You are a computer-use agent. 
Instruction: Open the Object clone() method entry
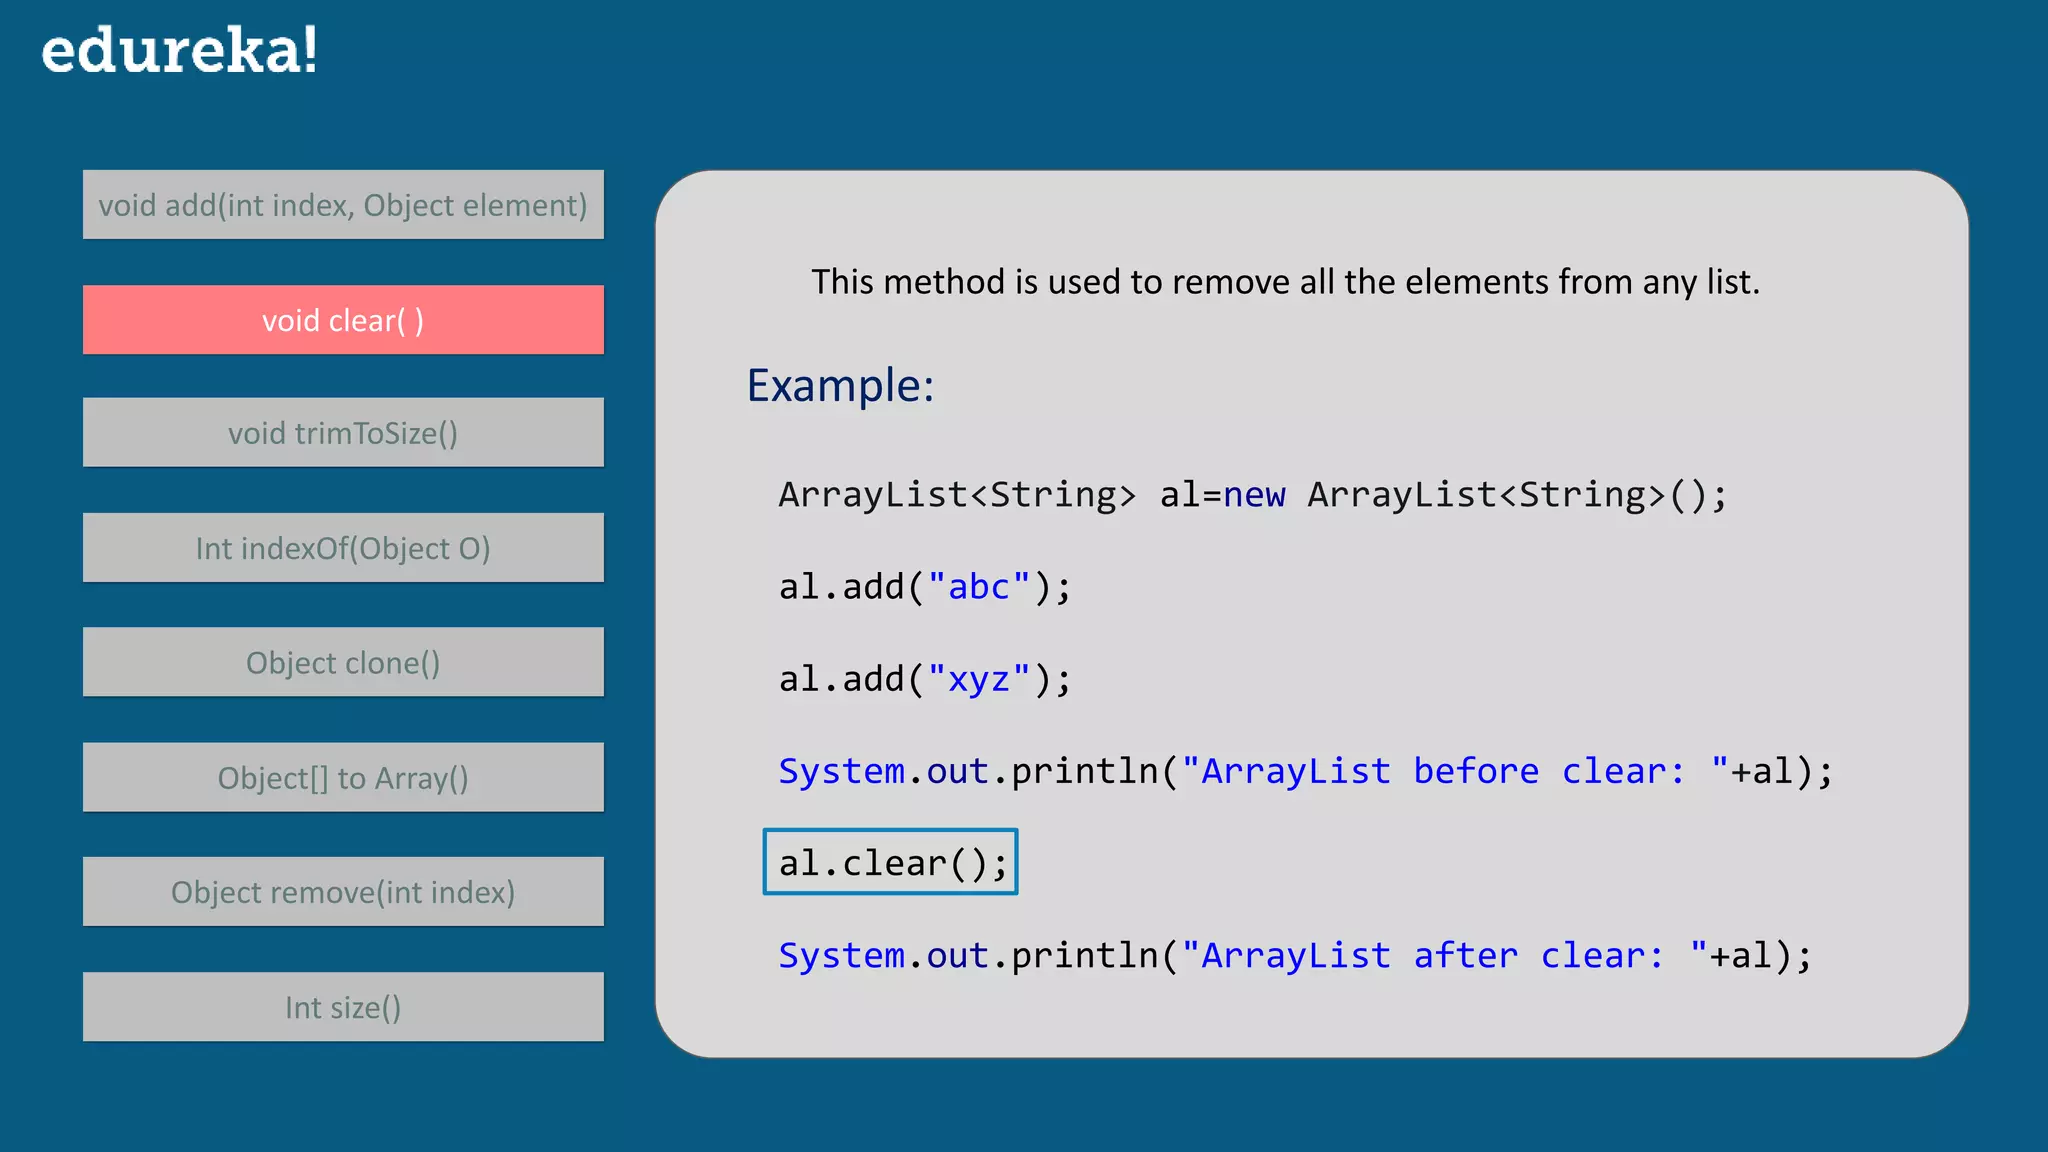click(x=343, y=662)
